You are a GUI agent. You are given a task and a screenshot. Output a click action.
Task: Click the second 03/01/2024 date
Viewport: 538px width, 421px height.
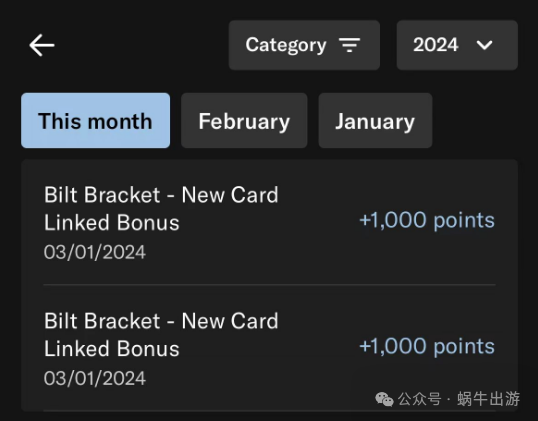click(x=95, y=378)
